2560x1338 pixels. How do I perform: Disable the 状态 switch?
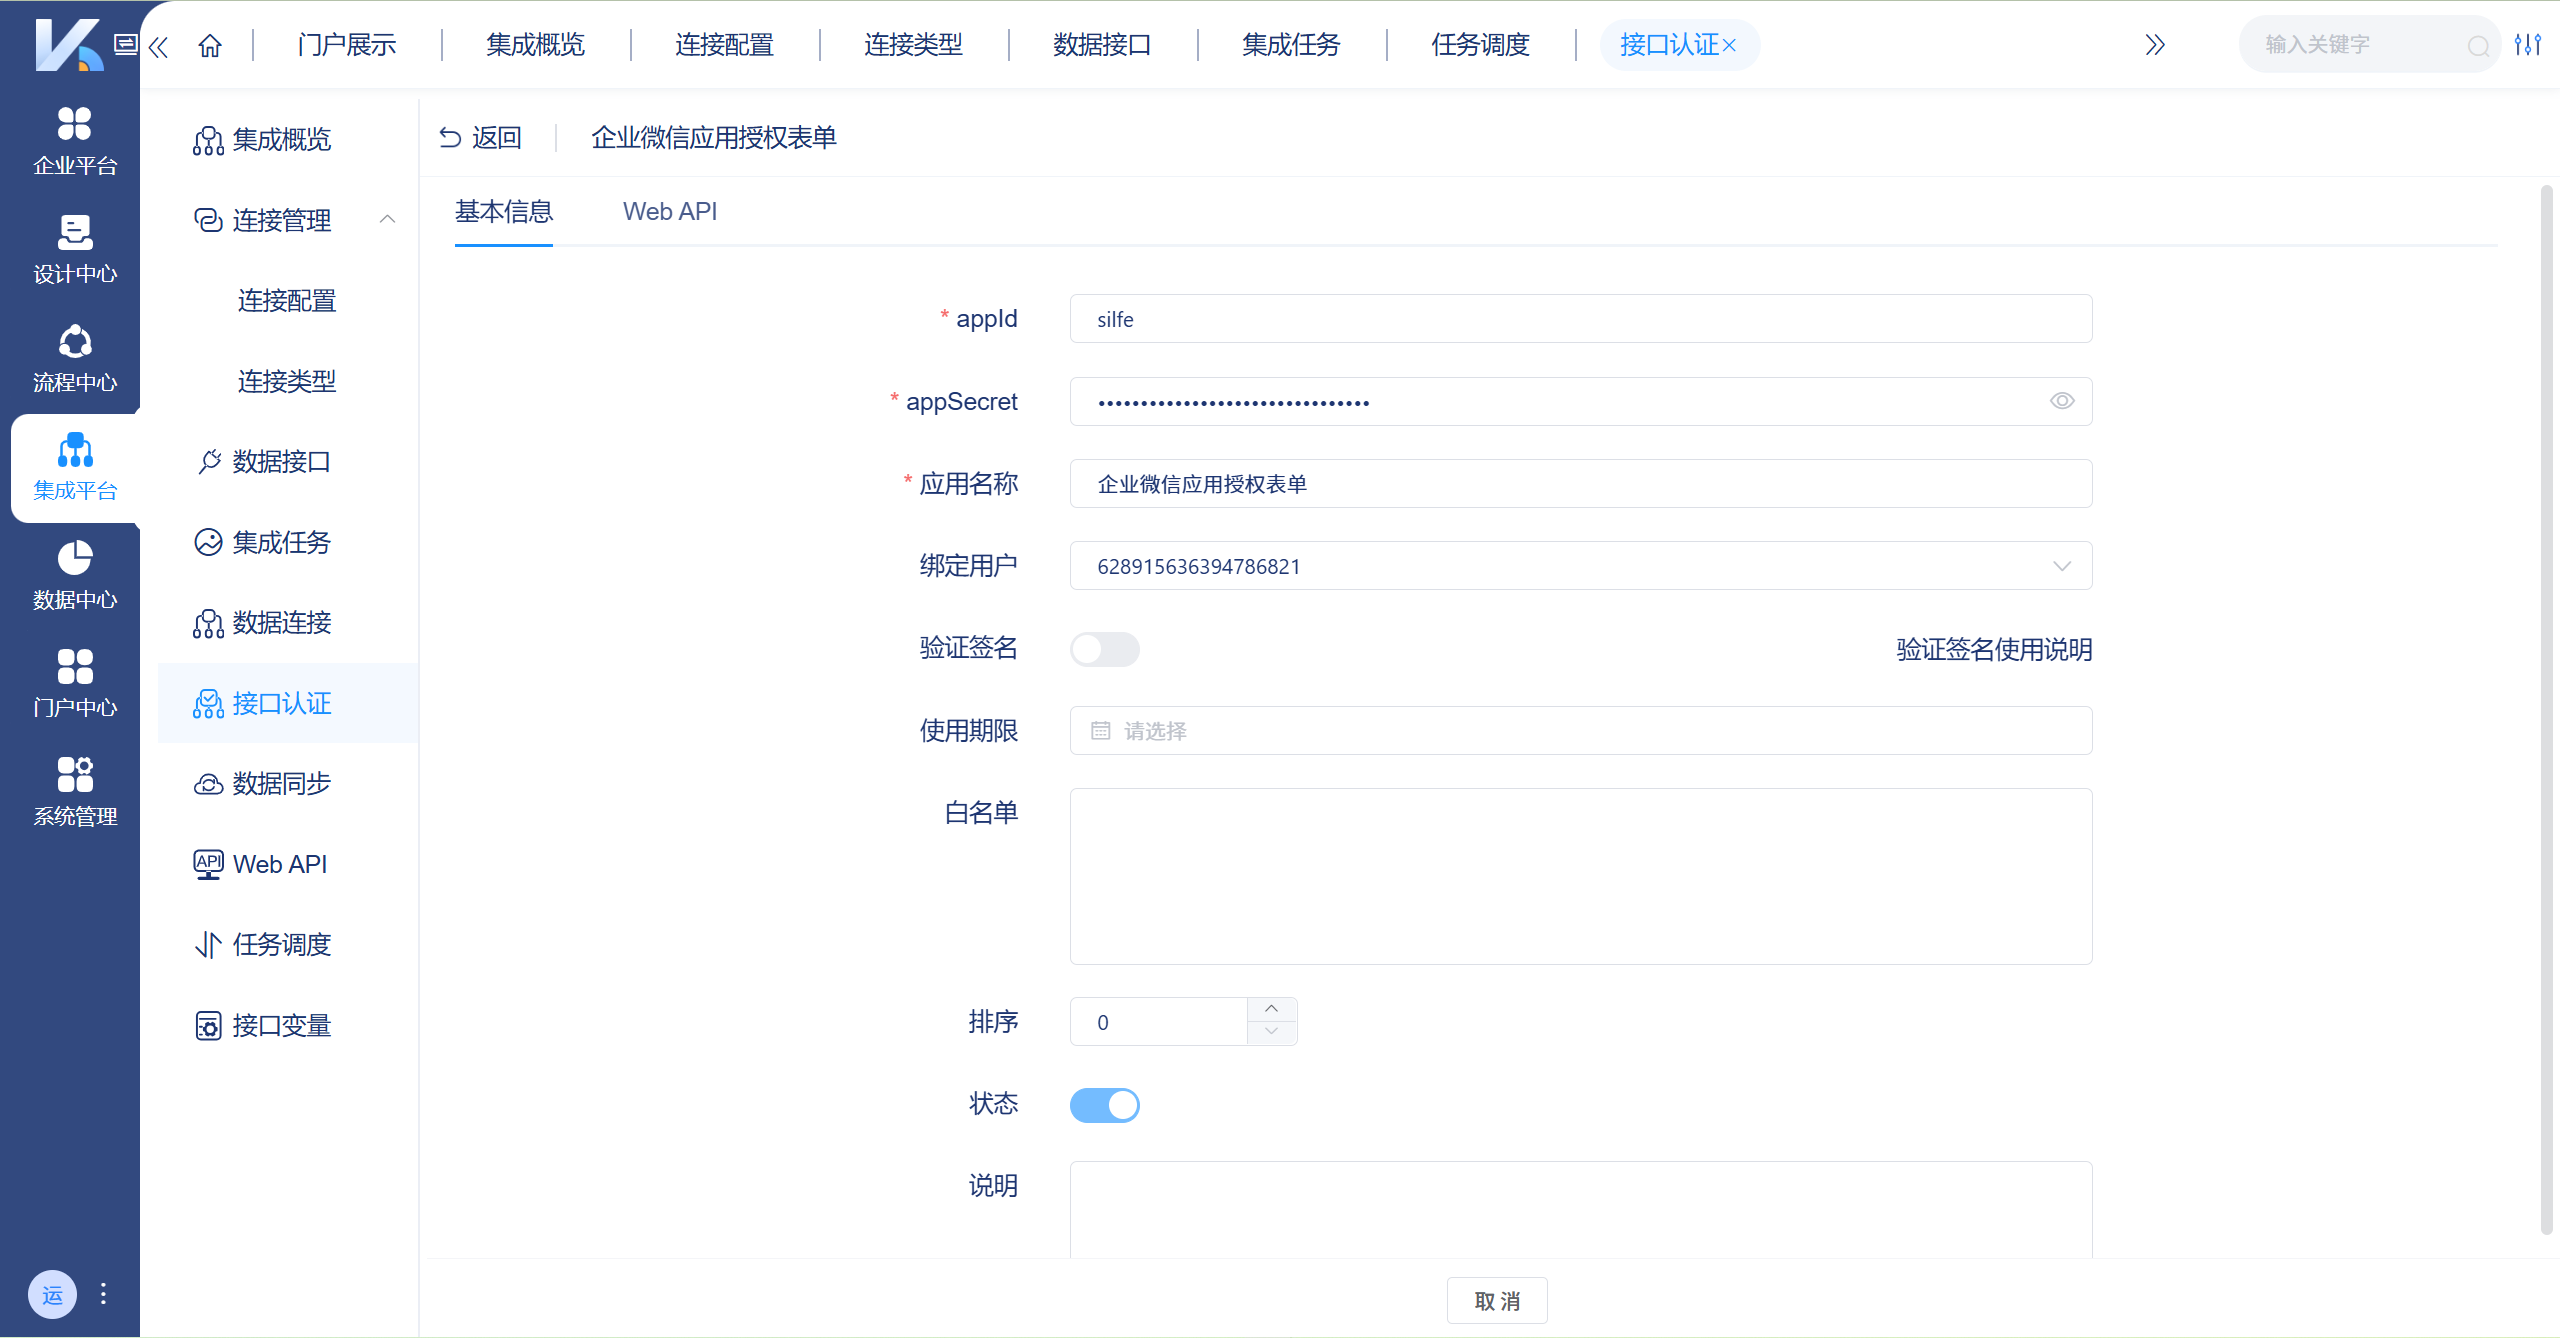click(x=1104, y=1105)
